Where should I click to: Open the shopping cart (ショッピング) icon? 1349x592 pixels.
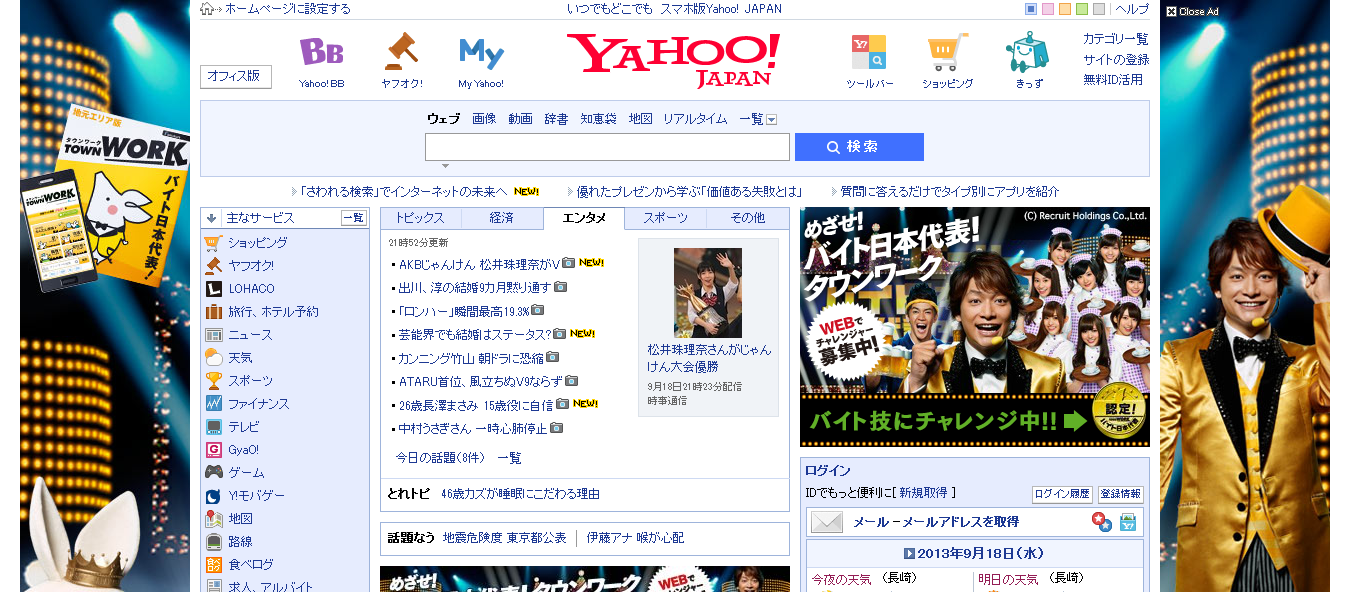point(947,52)
